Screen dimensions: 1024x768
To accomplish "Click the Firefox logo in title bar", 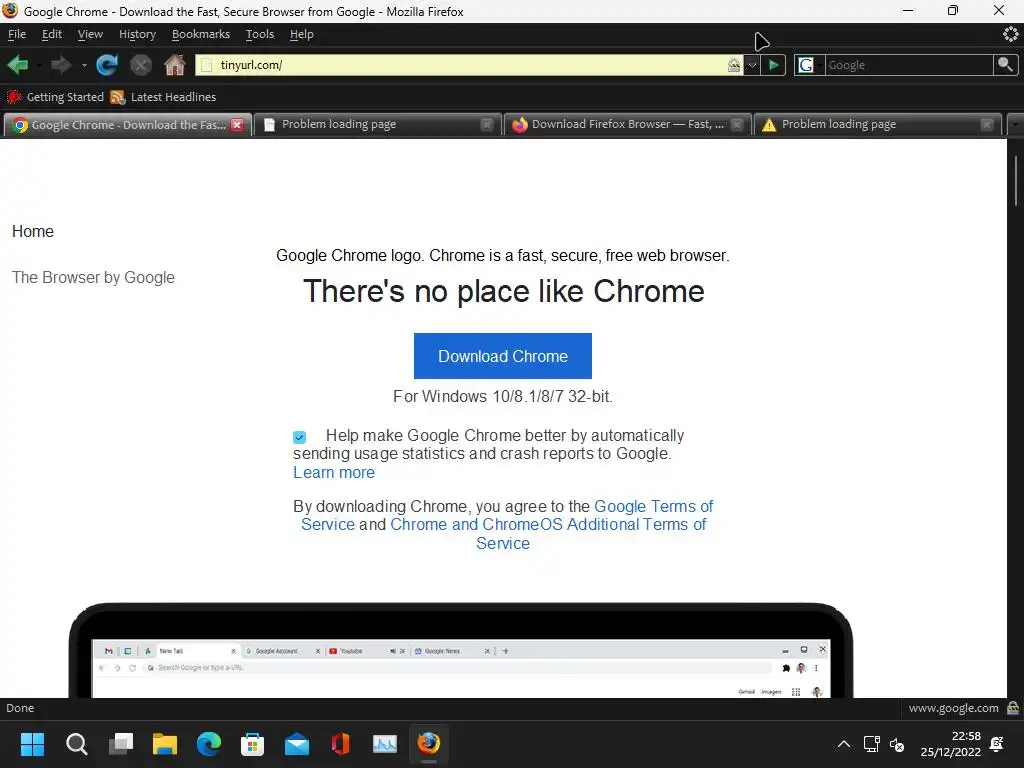I will click(x=10, y=11).
